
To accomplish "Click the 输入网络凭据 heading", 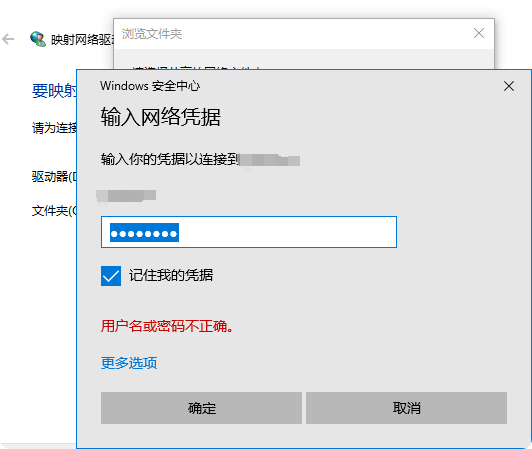I will coord(160,117).
